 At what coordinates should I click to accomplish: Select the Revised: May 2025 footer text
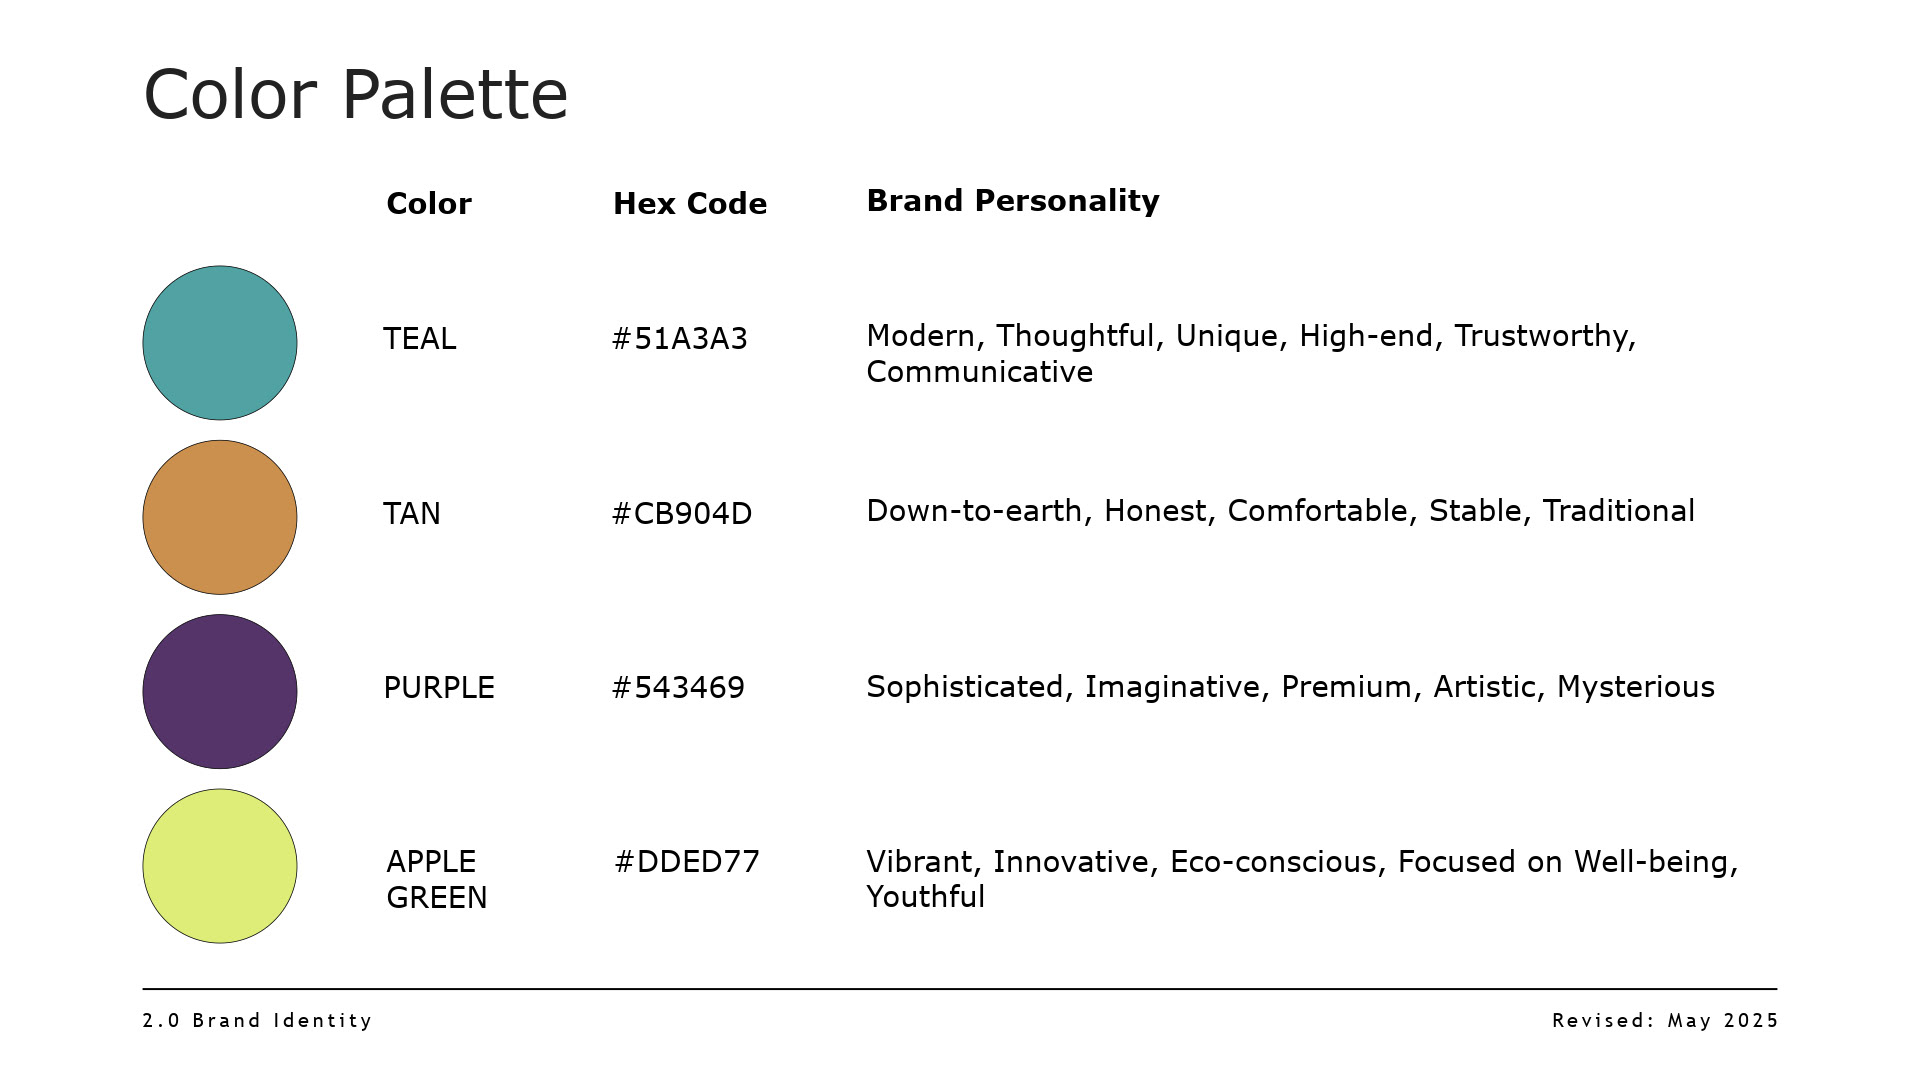point(1665,1021)
